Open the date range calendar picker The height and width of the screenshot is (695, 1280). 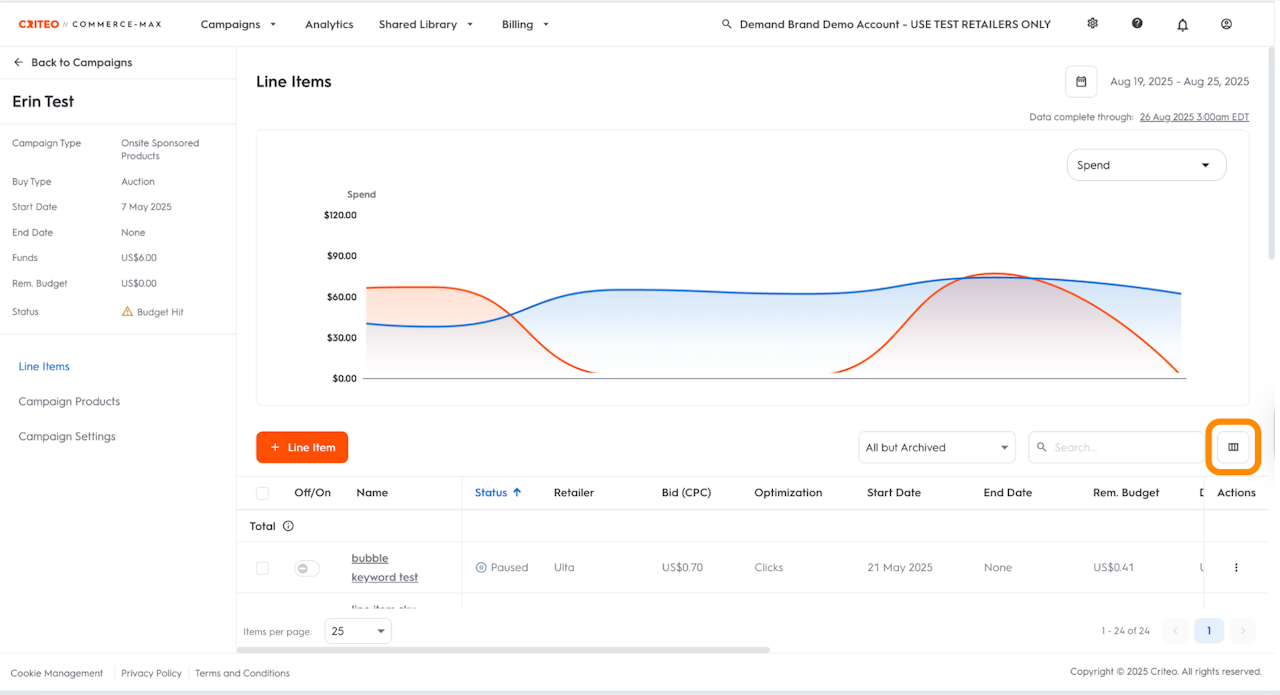pyautogui.click(x=1081, y=82)
